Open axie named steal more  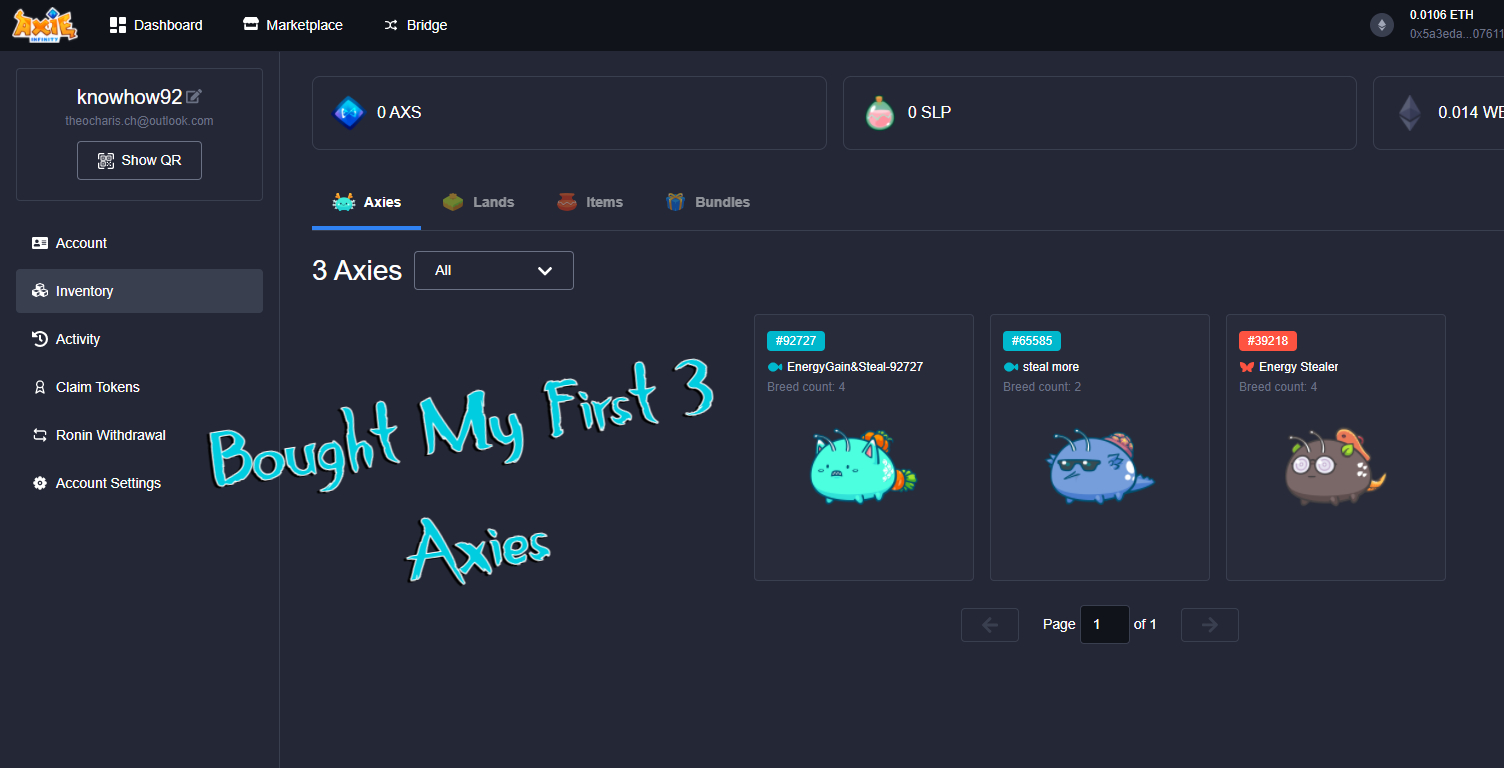pos(1051,367)
